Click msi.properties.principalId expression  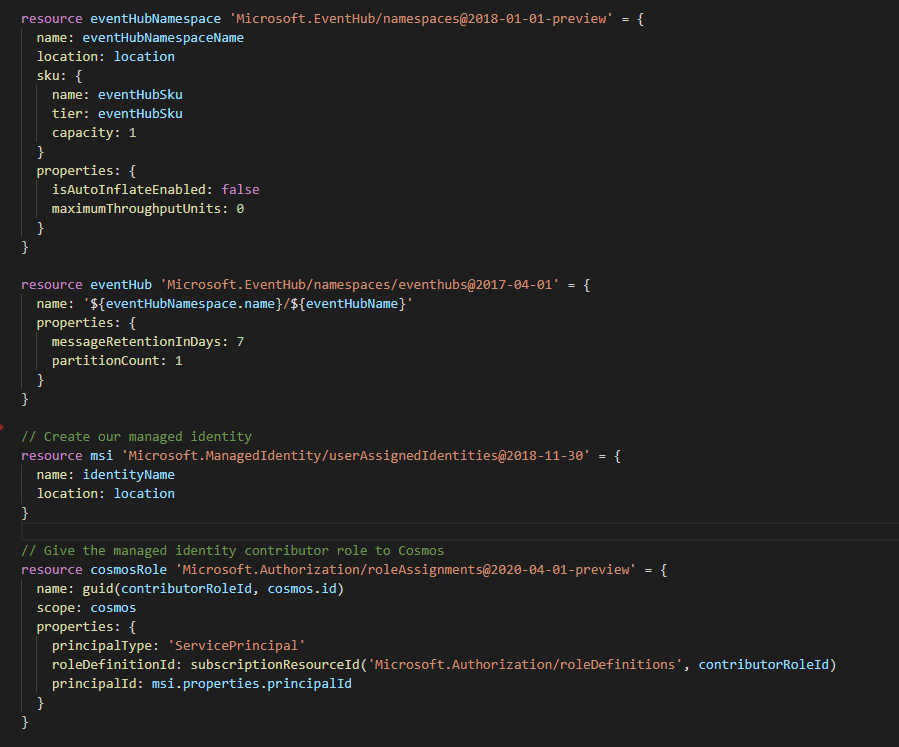(x=251, y=683)
